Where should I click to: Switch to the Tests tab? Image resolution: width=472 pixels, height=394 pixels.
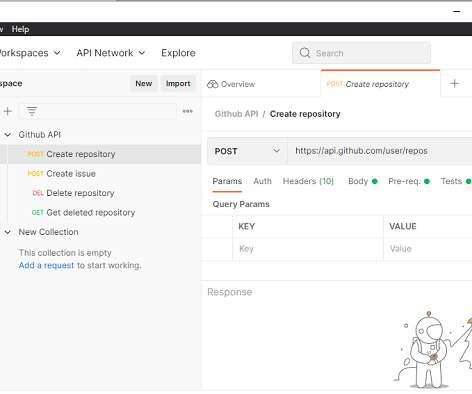[x=456, y=181]
